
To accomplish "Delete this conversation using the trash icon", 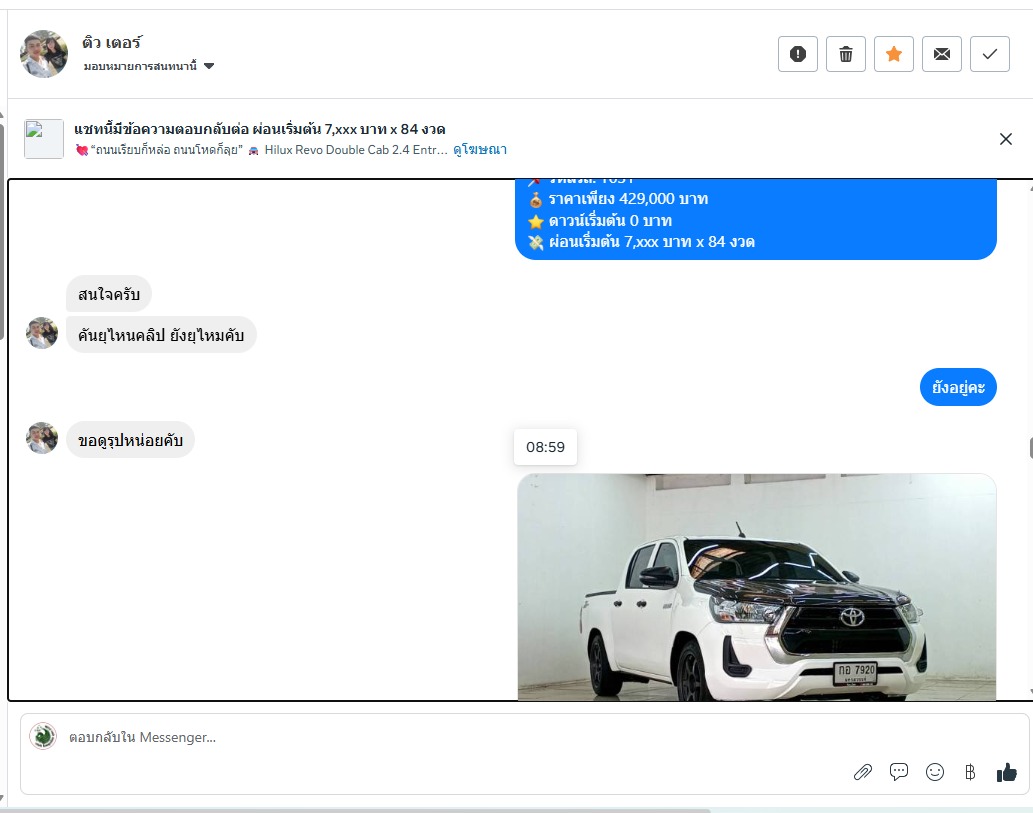I will 846,54.
